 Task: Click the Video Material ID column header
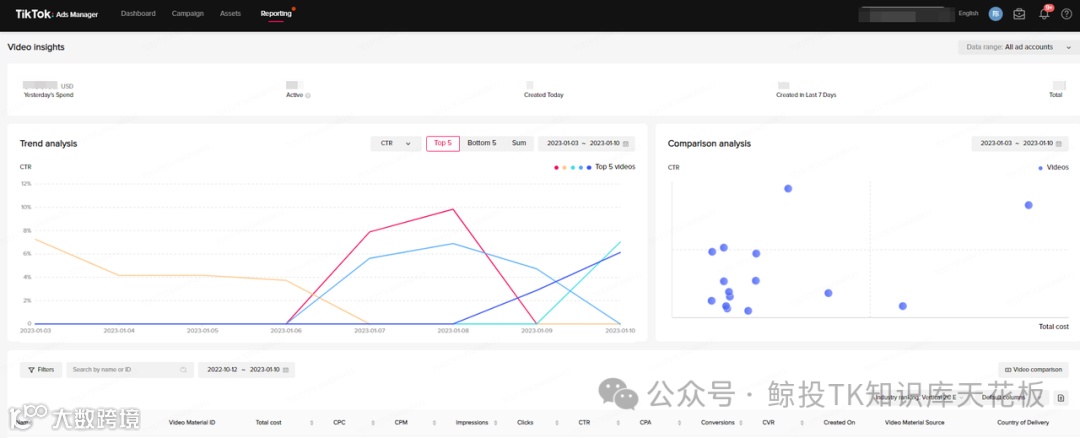(192, 422)
